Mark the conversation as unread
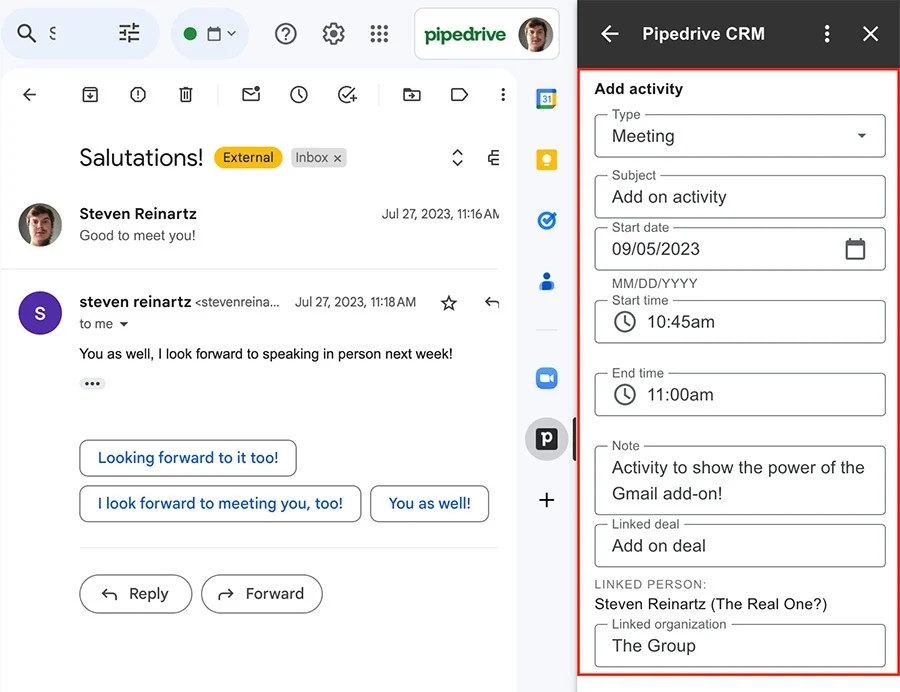Viewport: 900px width, 692px height. (x=250, y=94)
